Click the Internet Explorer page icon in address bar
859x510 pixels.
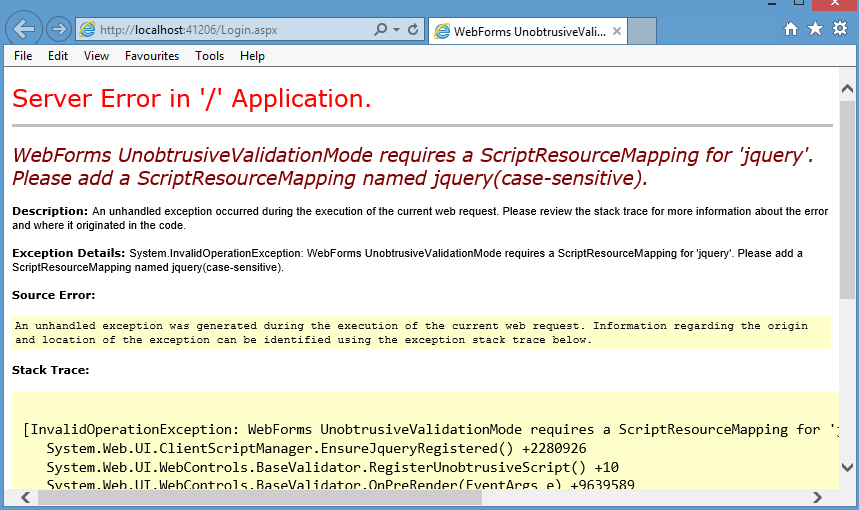pyautogui.click(x=88, y=30)
